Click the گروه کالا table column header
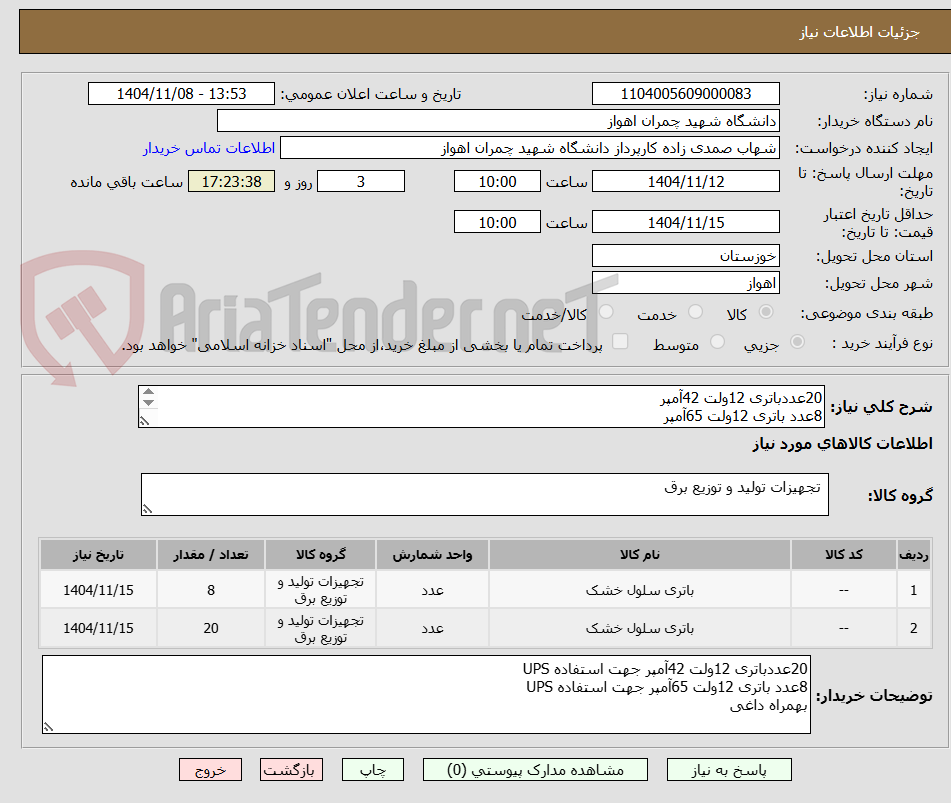Image resolution: width=951 pixels, height=803 pixels. [320, 554]
